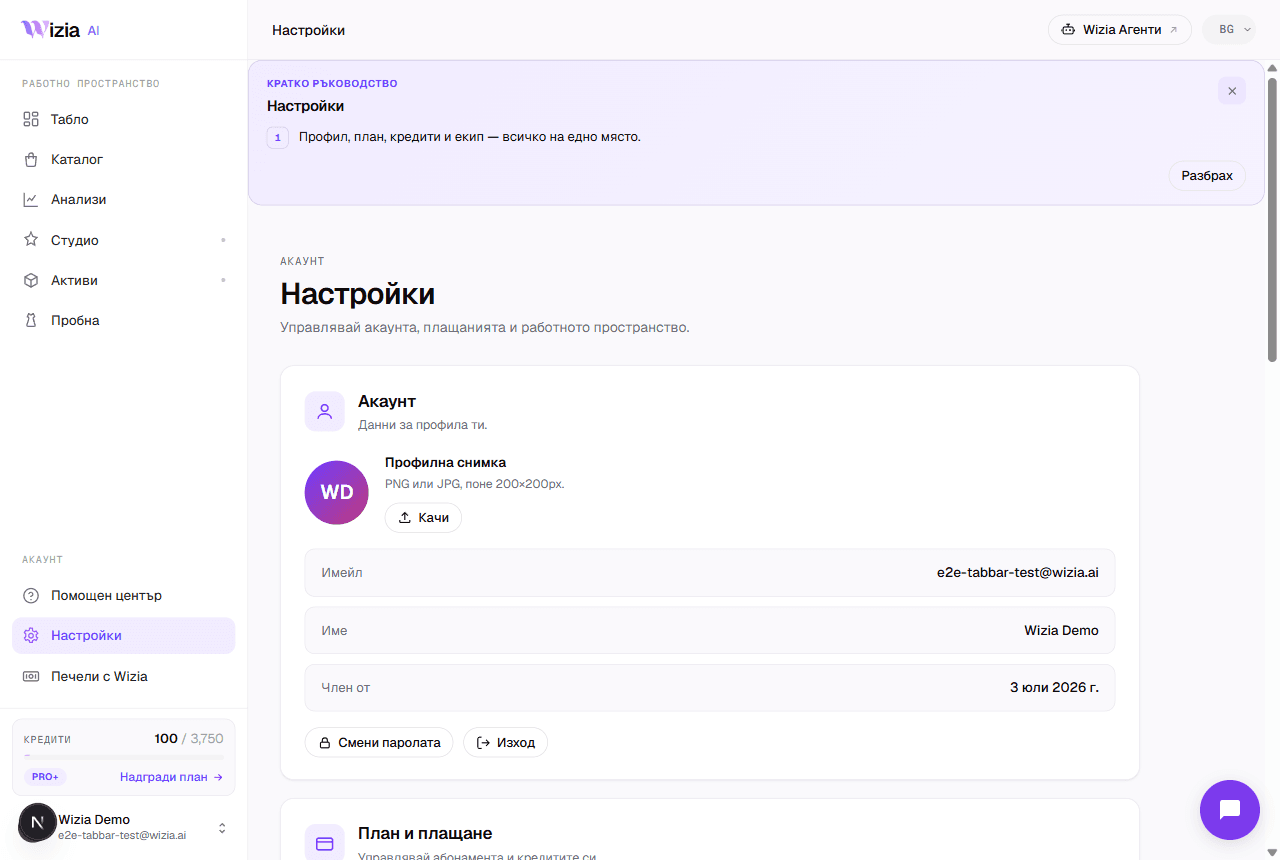Click the Разбрах button
The image size is (1280, 860).
1207,176
